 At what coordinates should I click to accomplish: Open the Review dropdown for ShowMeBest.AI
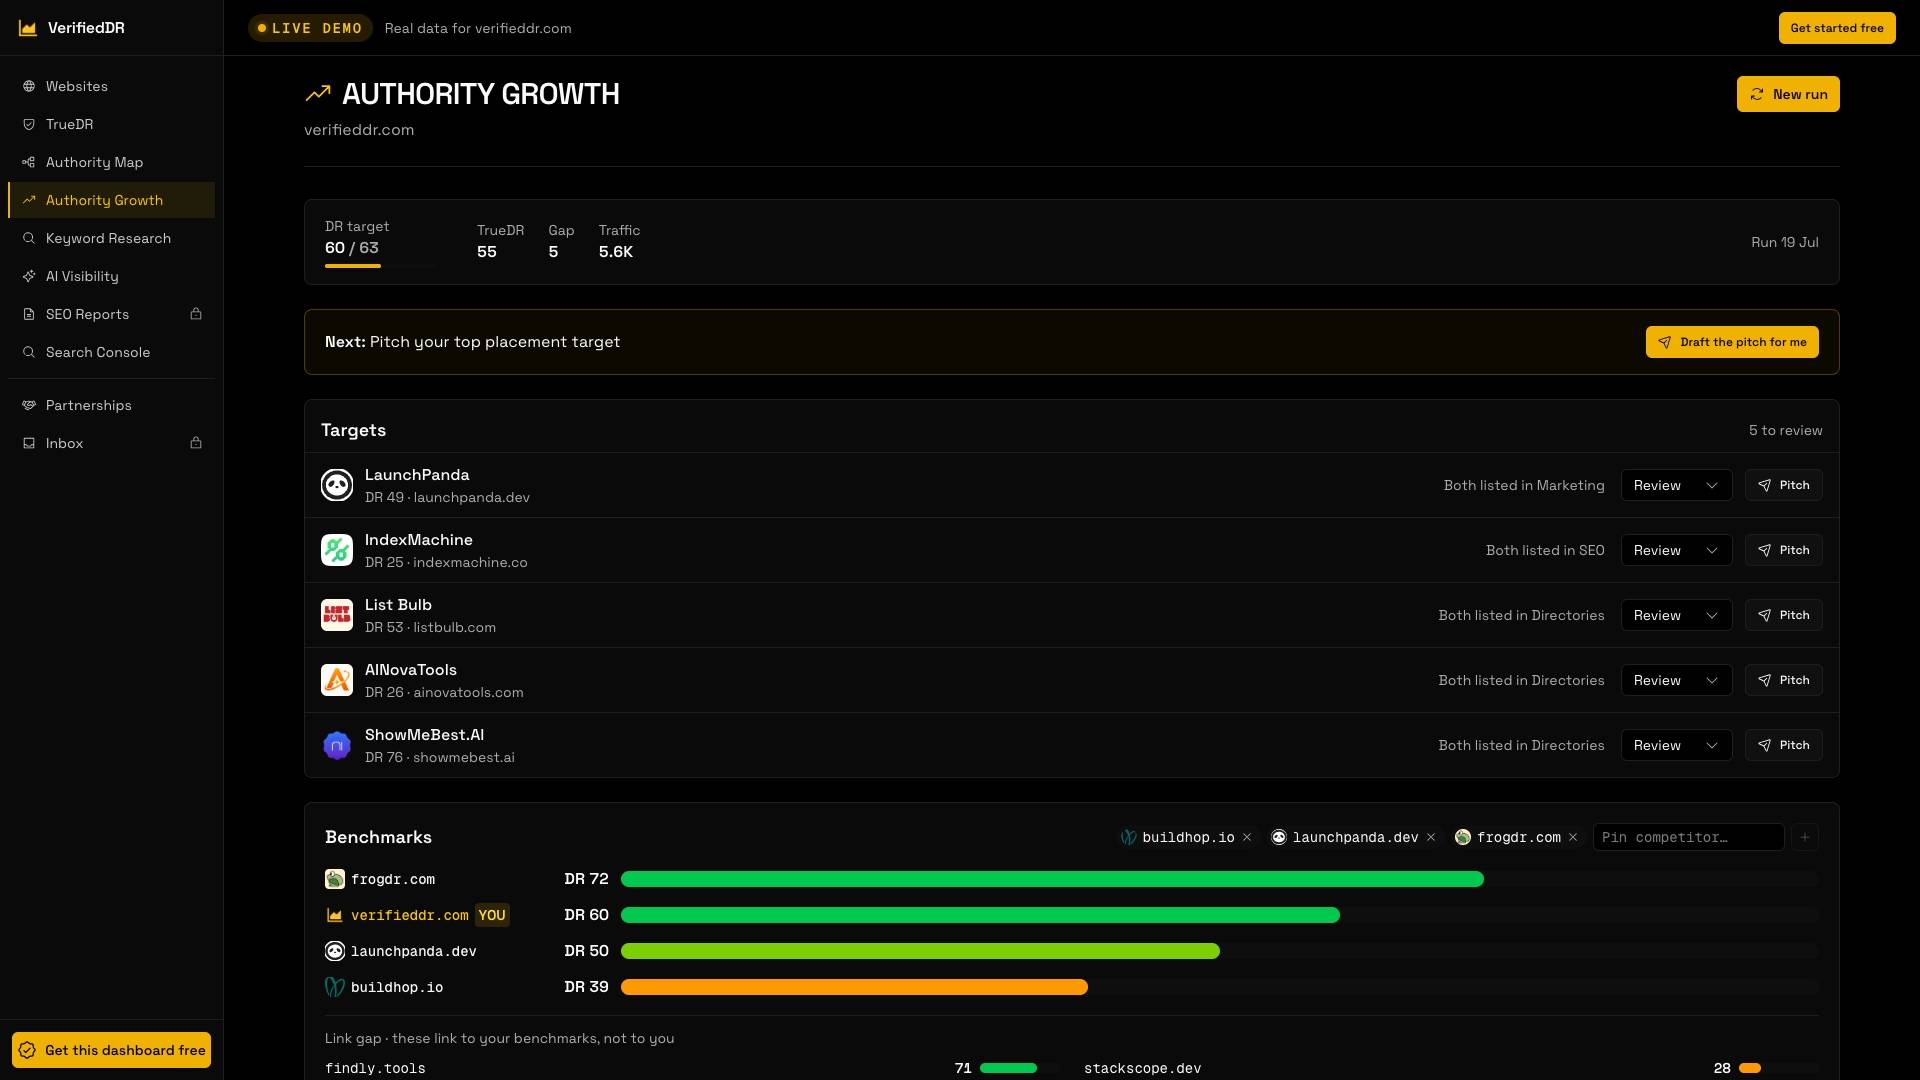(1676, 745)
